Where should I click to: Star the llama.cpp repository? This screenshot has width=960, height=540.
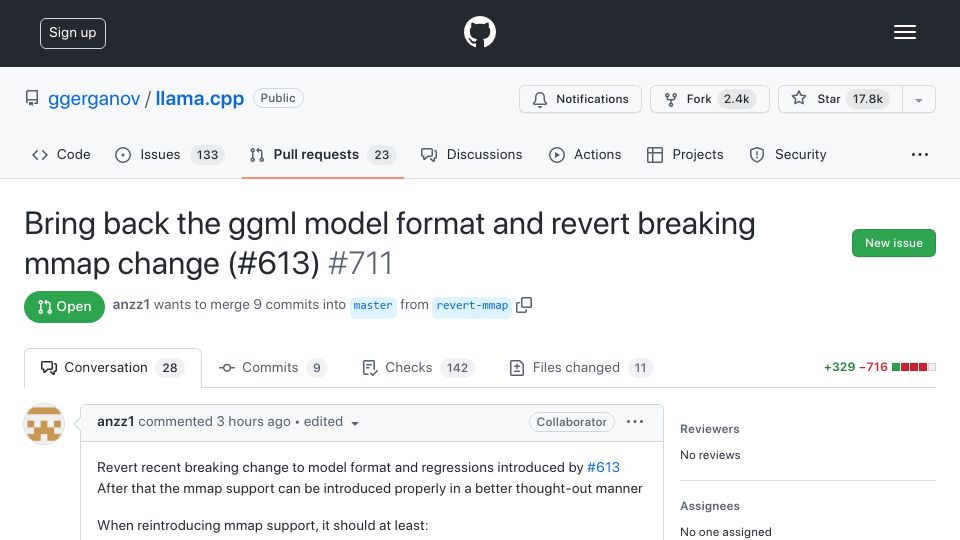tap(840, 99)
